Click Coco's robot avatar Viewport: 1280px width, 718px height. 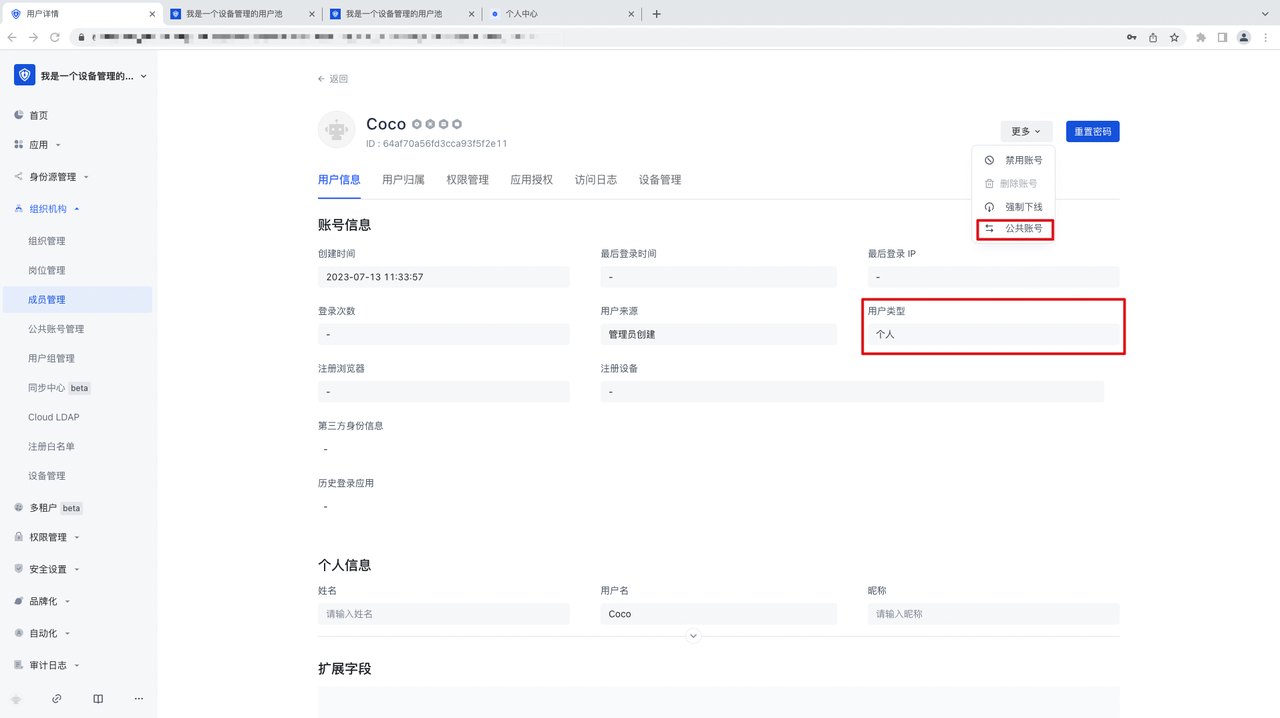336,130
